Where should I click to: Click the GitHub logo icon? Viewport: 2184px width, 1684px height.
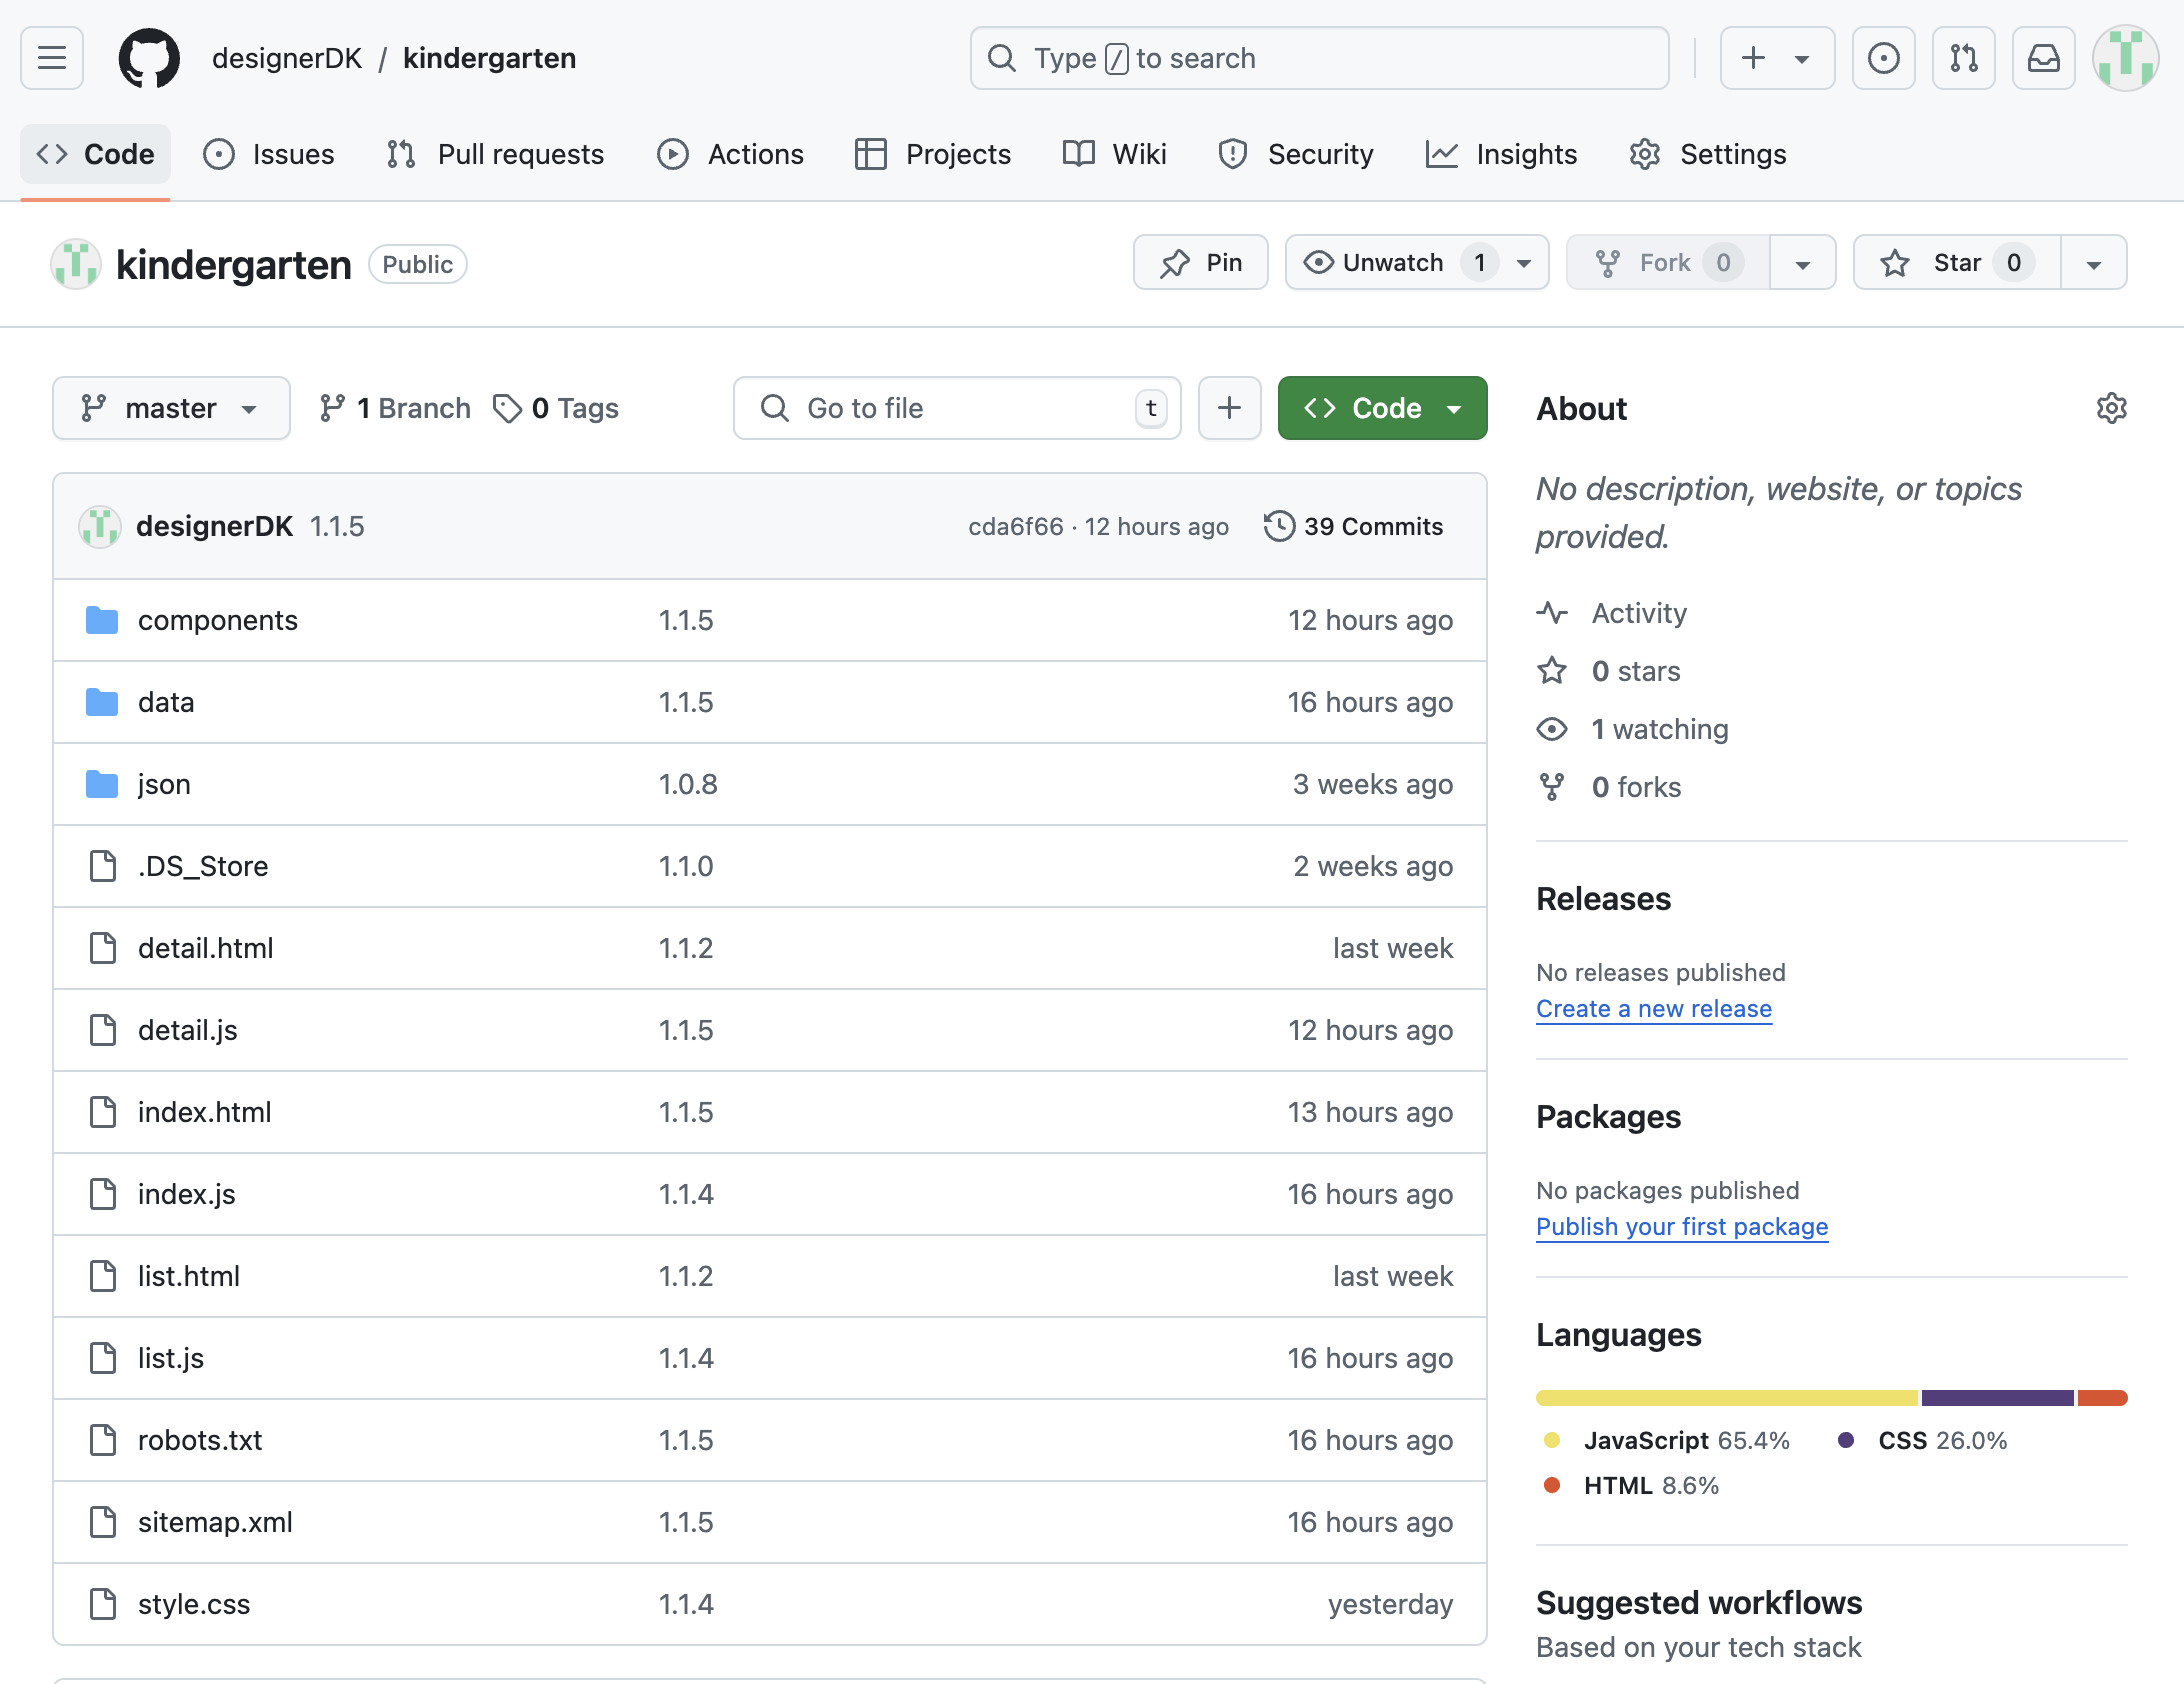149,58
